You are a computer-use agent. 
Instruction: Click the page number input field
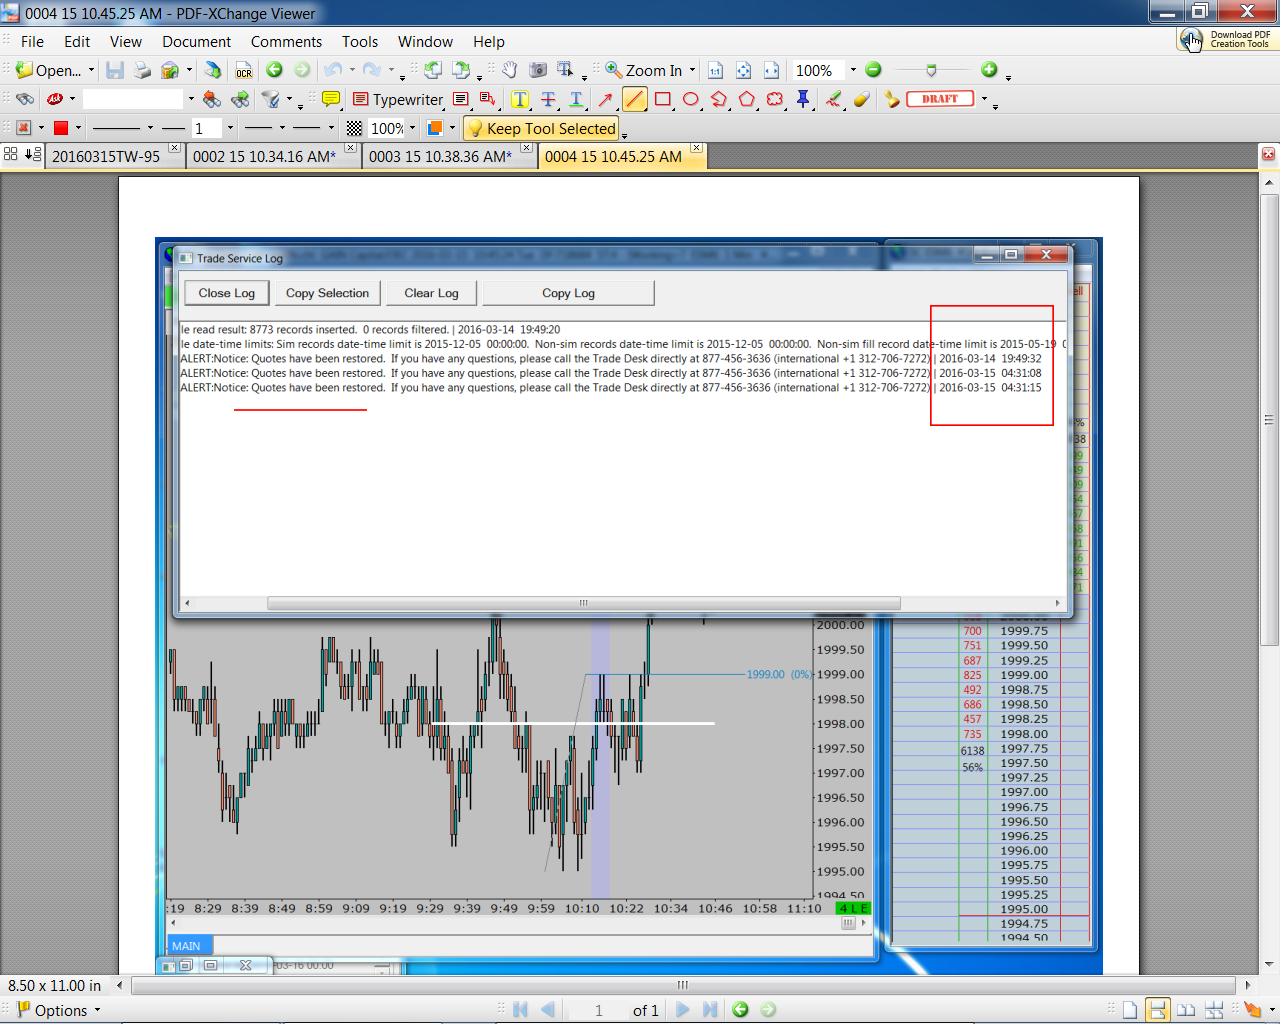(598, 1010)
